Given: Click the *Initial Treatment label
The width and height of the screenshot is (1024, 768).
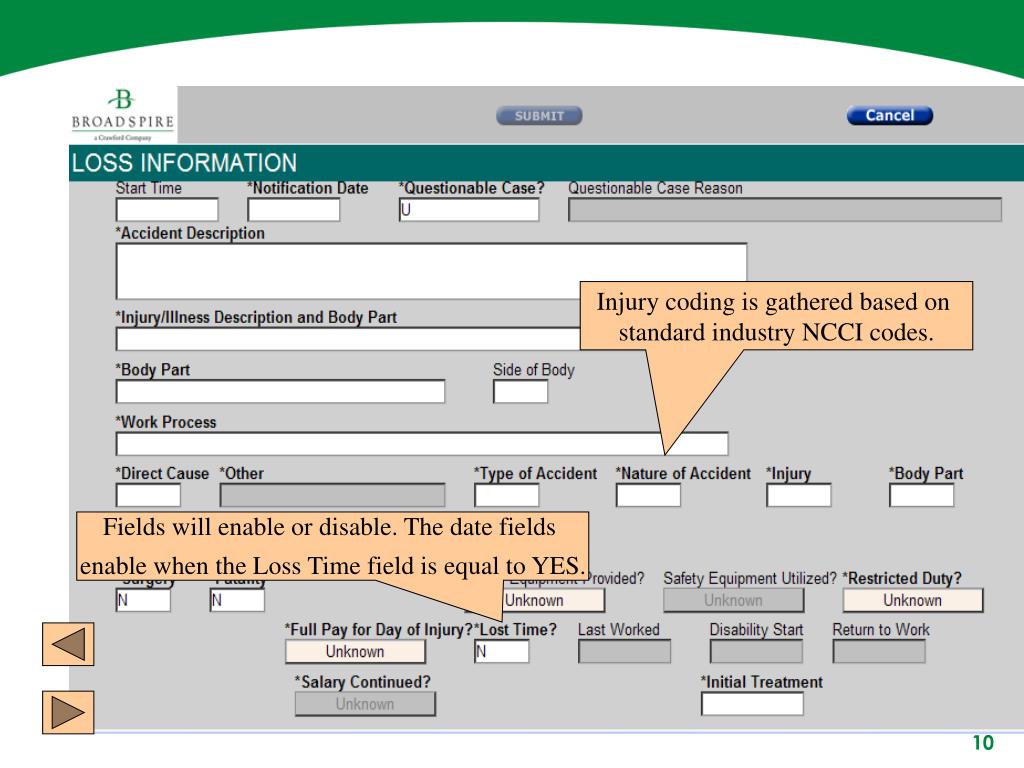Looking at the screenshot, I should coord(761,682).
